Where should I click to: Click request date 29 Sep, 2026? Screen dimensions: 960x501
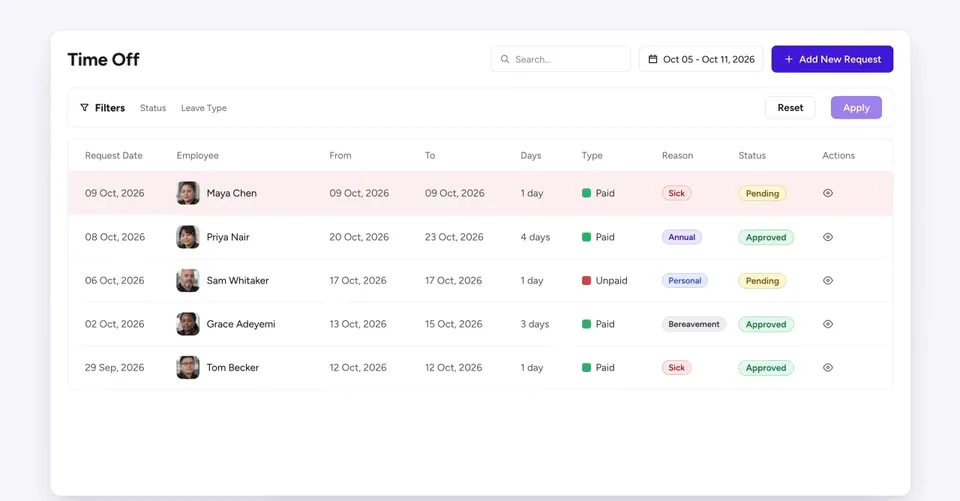pos(114,367)
